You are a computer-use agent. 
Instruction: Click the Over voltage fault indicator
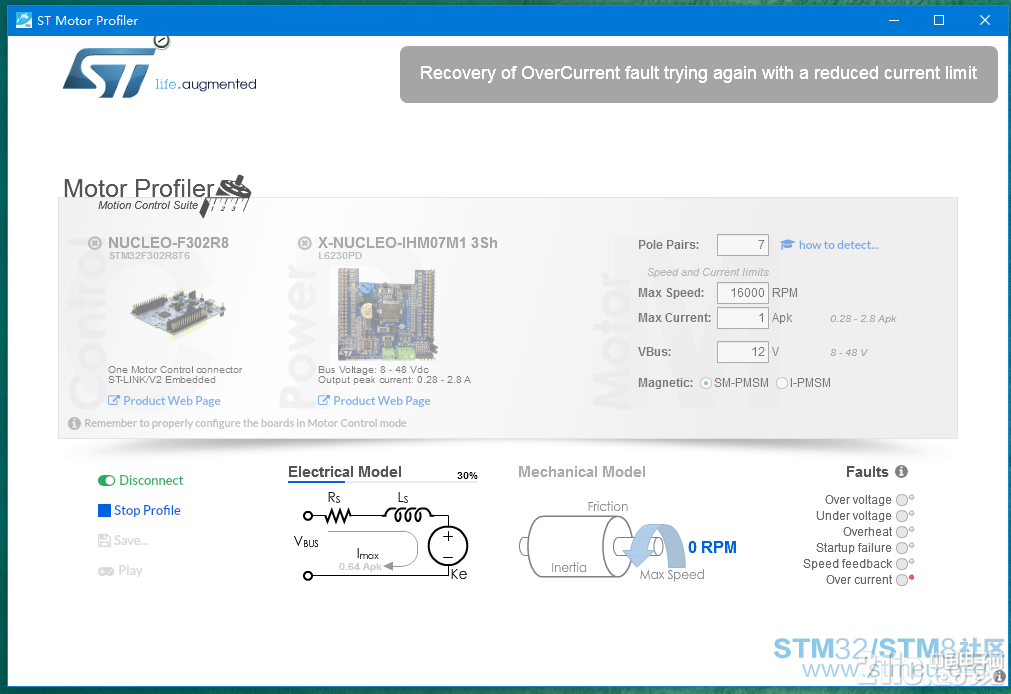click(902, 500)
